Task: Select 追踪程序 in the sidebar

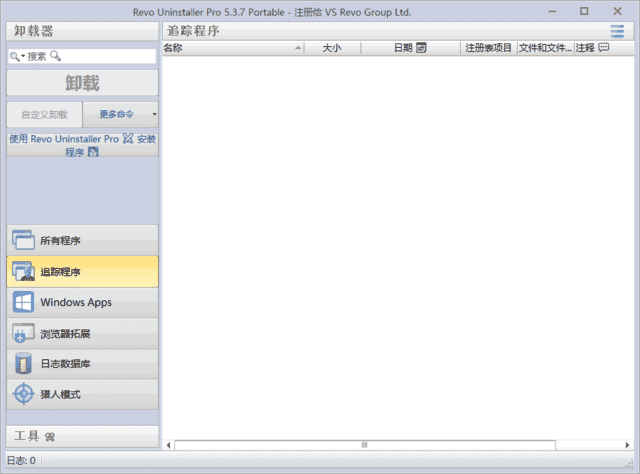Action: 82,271
